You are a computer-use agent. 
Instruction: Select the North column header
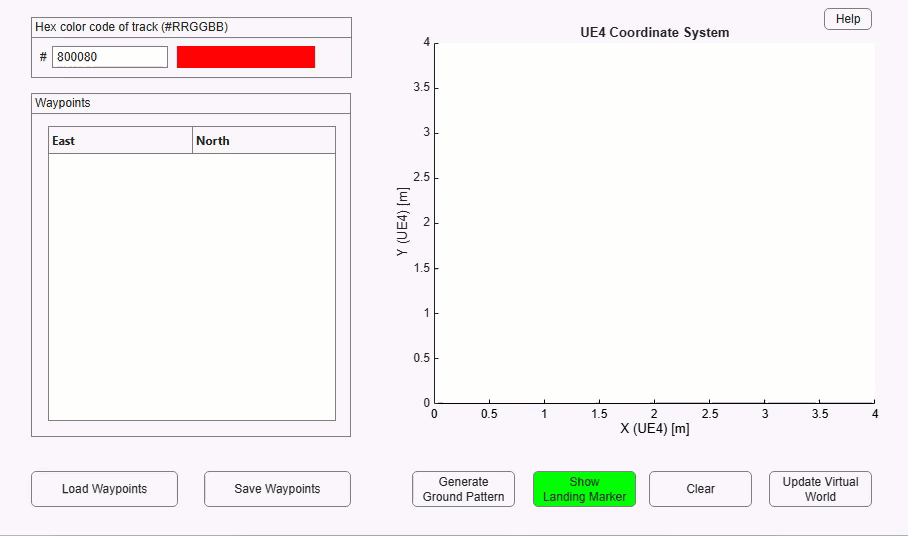pyautogui.click(x=263, y=141)
